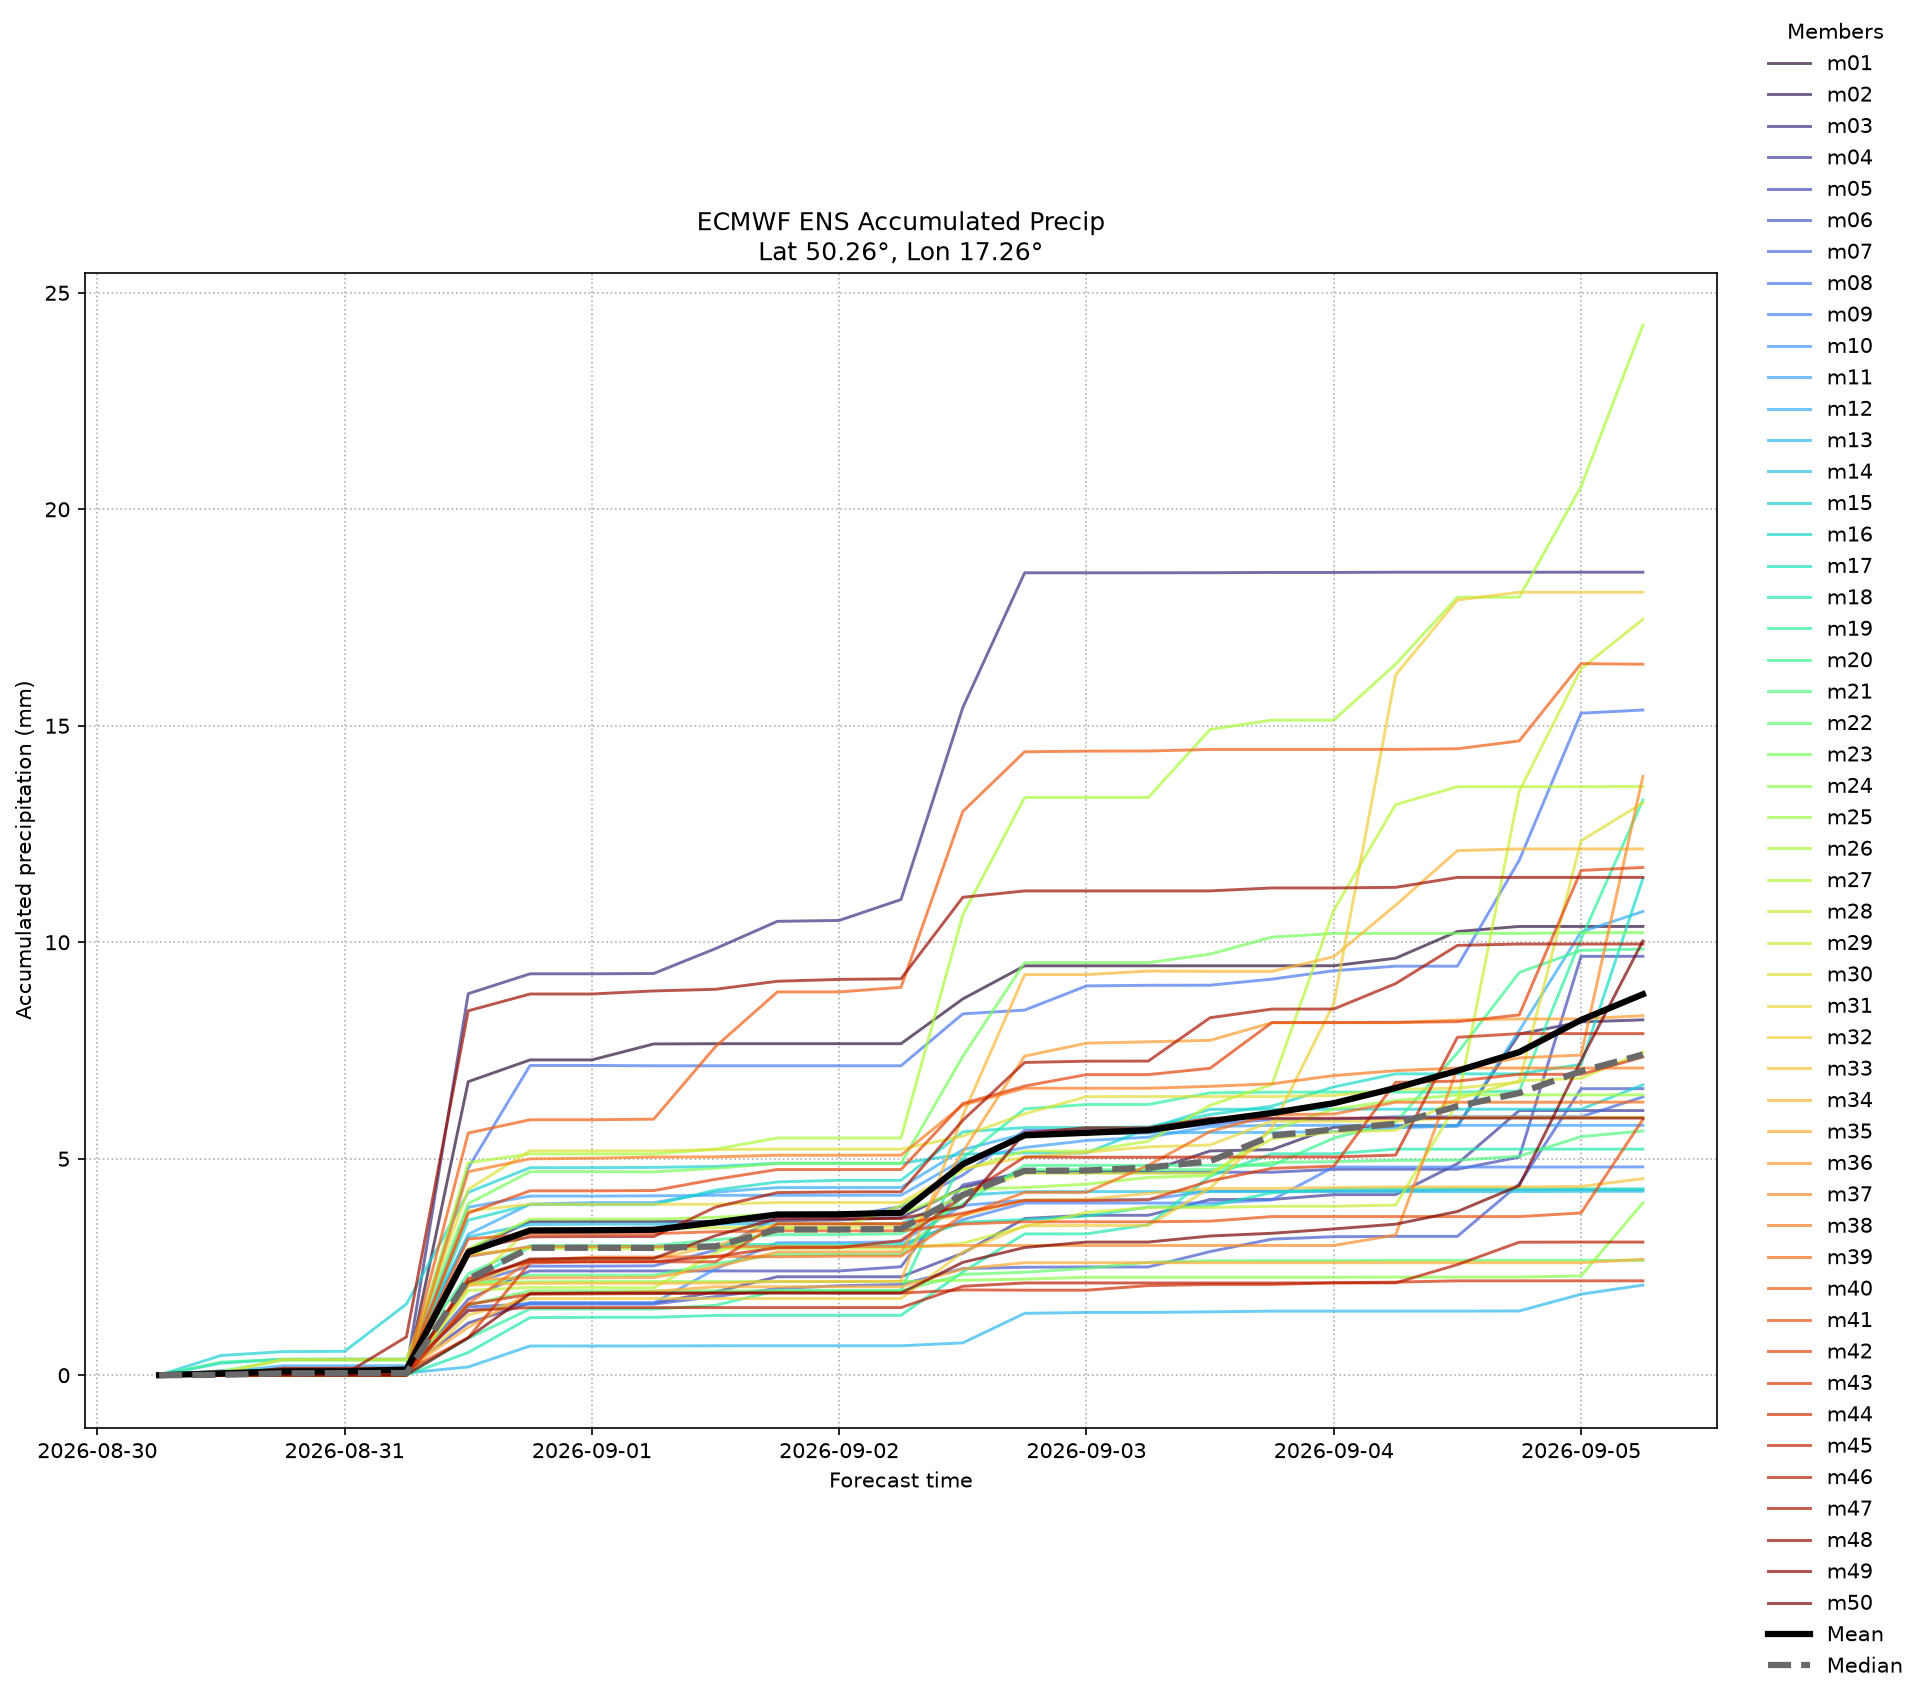Click the Lat 50.26°, Lon 17.26° subtitle
Viewport: 1926px width, 1701px height.
(x=900, y=252)
